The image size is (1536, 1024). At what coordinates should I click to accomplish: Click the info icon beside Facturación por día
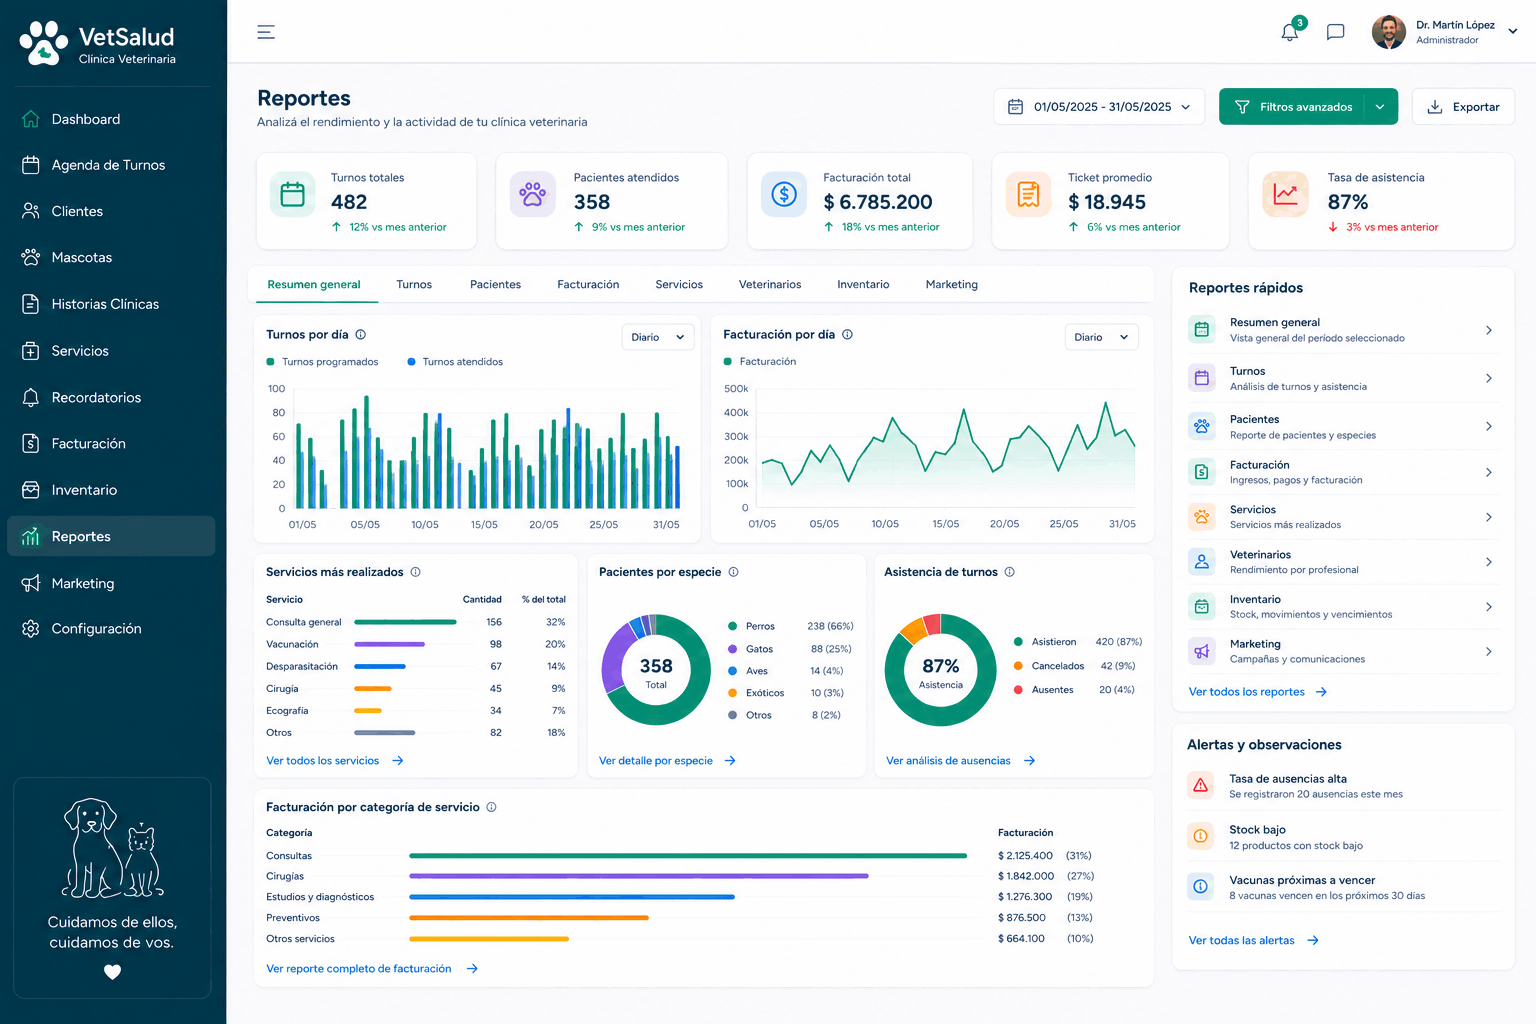(x=847, y=335)
